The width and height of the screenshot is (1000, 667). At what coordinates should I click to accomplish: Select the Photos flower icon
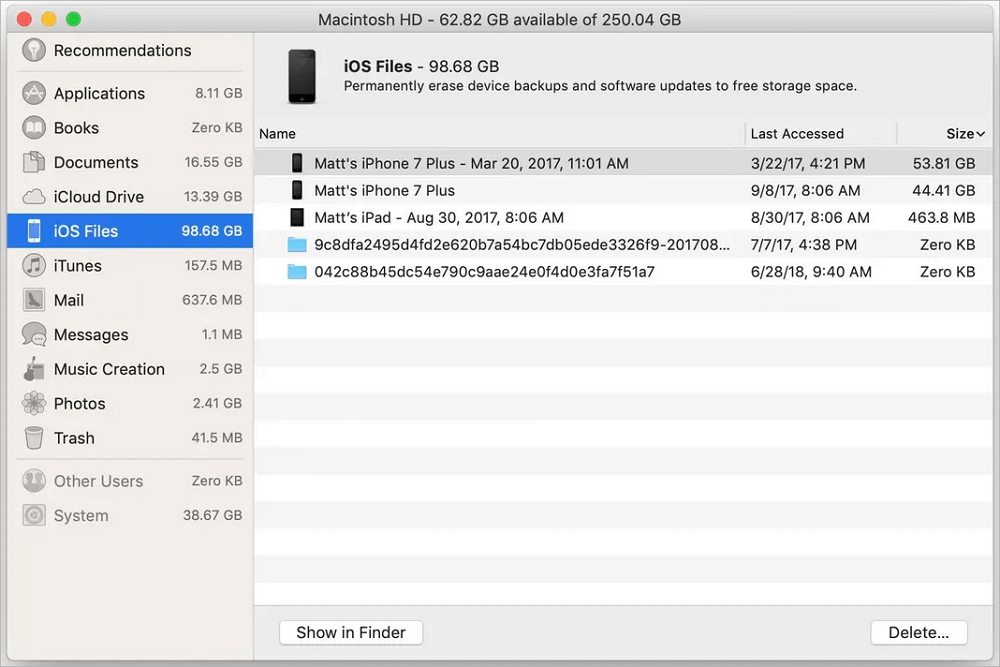click(x=34, y=404)
